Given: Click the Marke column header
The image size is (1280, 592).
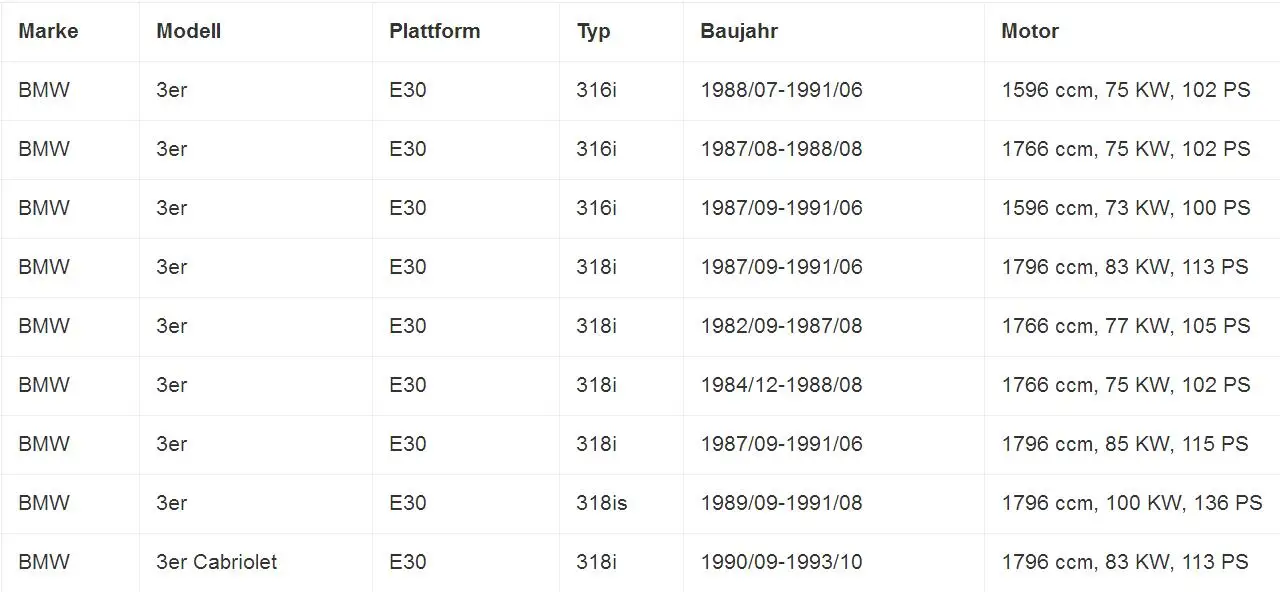Looking at the screenshot, I should click(48, 31).
